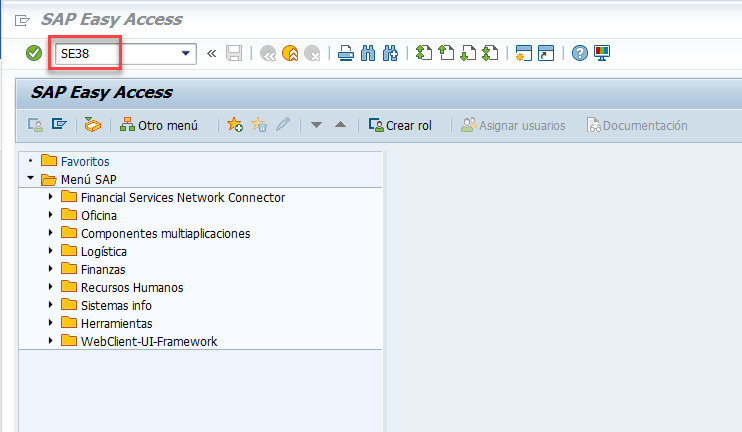
Task: Click the Save diskette icon
Action: 234,53
